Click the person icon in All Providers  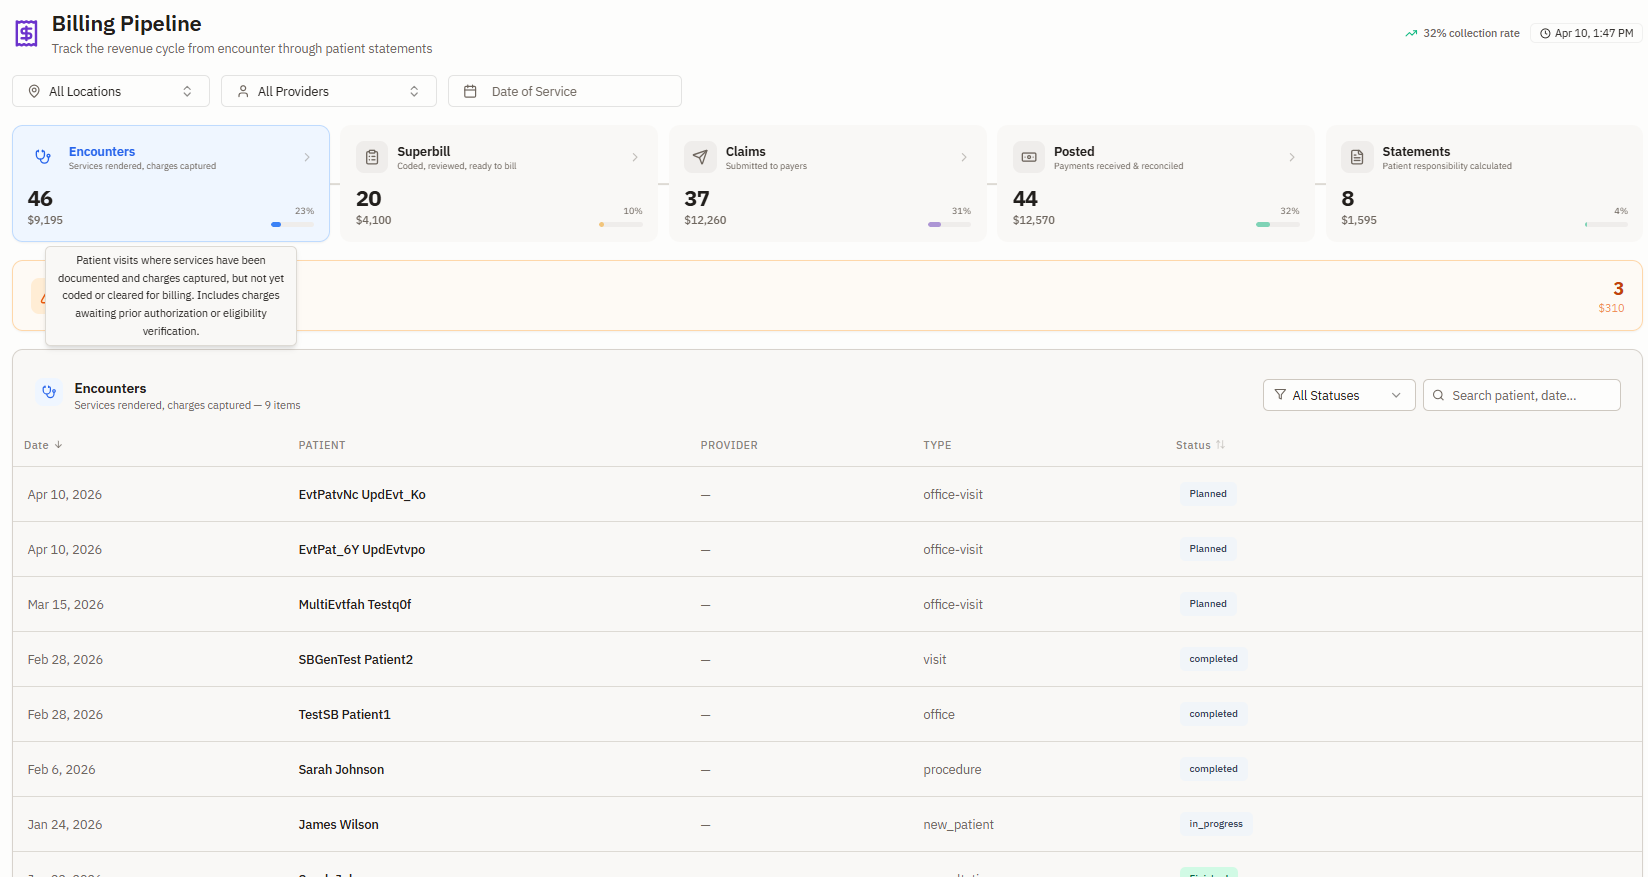coord(243,91)
